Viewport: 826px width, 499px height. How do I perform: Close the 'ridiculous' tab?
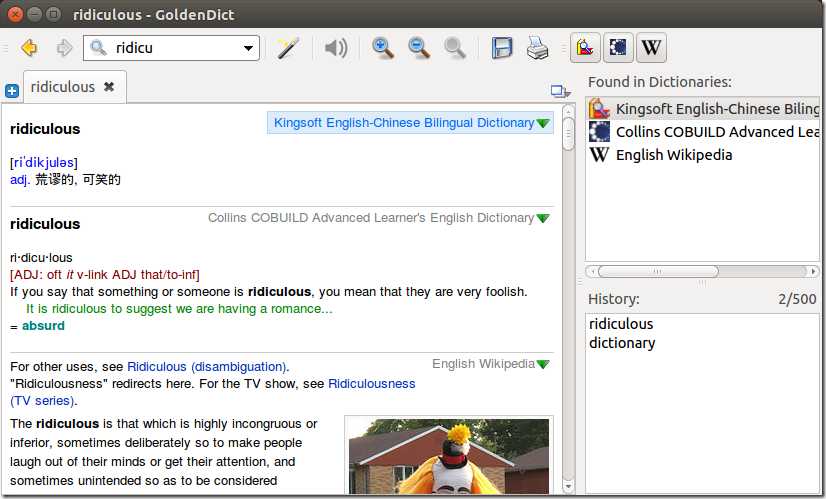109,86
